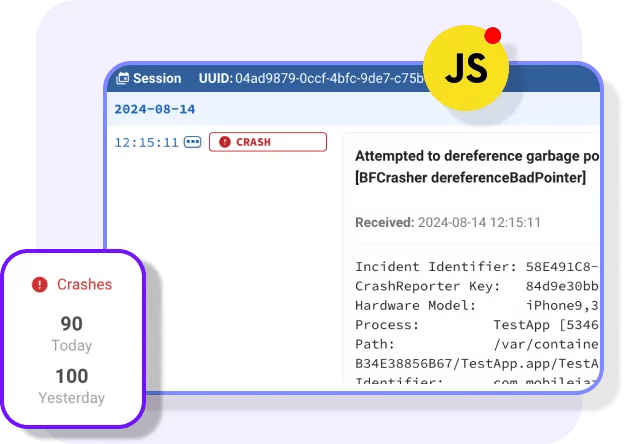The width and height of the screenshot is (624, 444).
Task: Open the ellipsis icon beside 12:15:11
Action: click(193, 142)
